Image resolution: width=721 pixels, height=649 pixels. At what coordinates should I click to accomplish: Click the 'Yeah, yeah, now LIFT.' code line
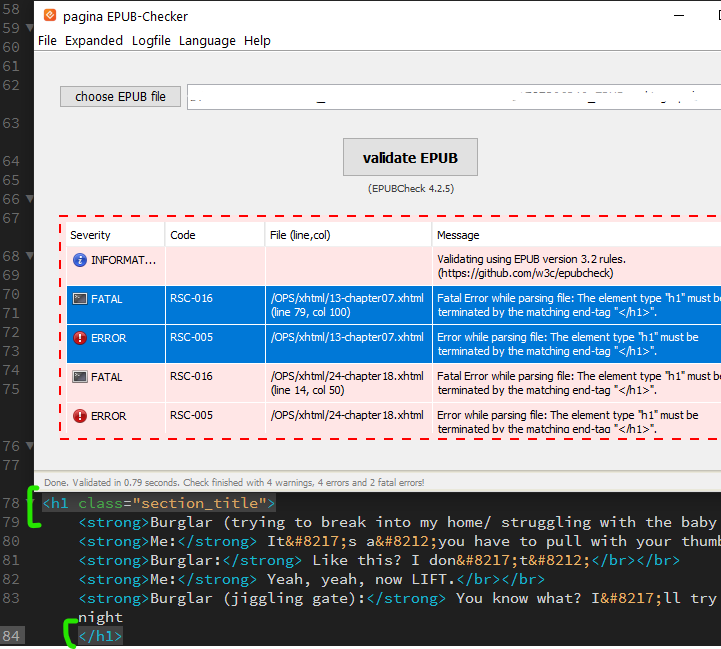click(311, 579)
